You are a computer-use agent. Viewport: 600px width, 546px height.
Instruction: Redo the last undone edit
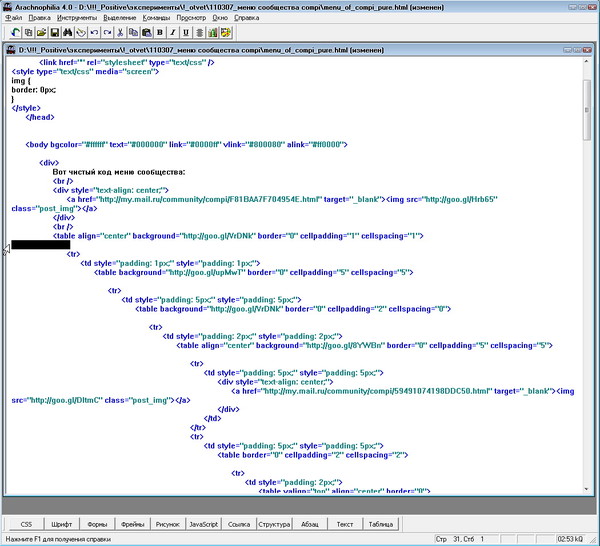pos(107,33)
